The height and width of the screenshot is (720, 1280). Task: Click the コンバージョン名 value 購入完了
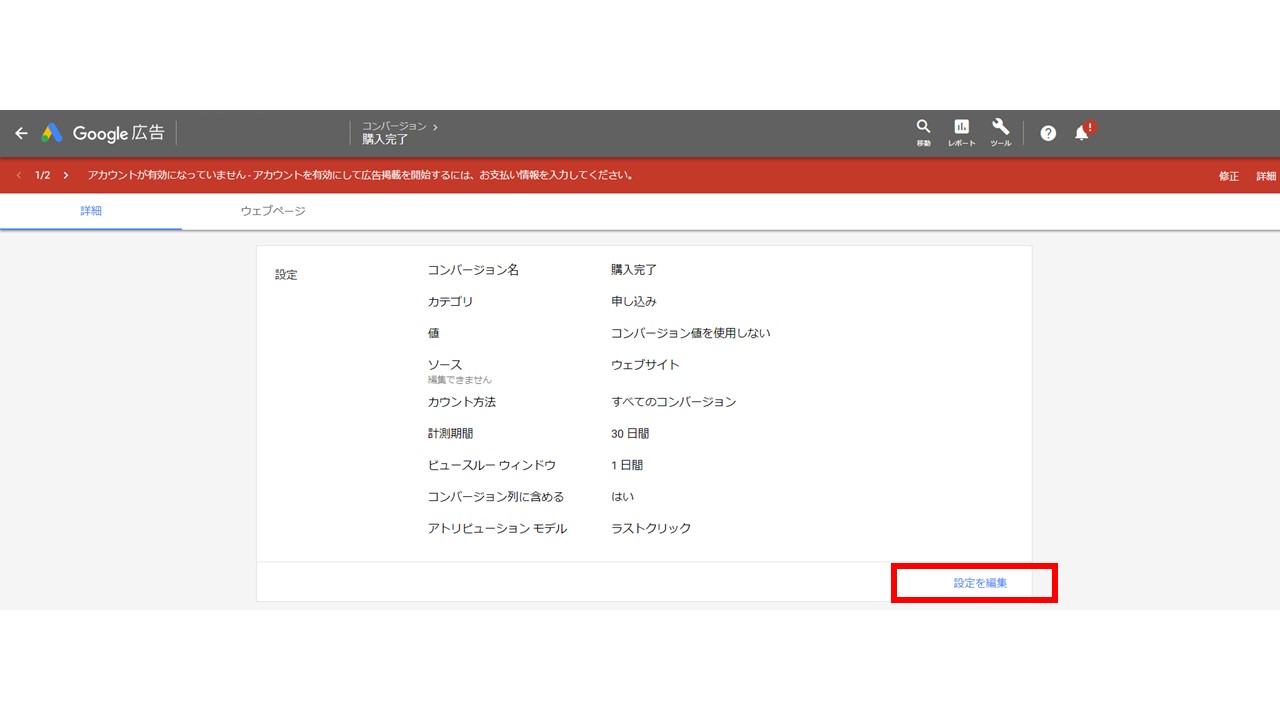634,270
